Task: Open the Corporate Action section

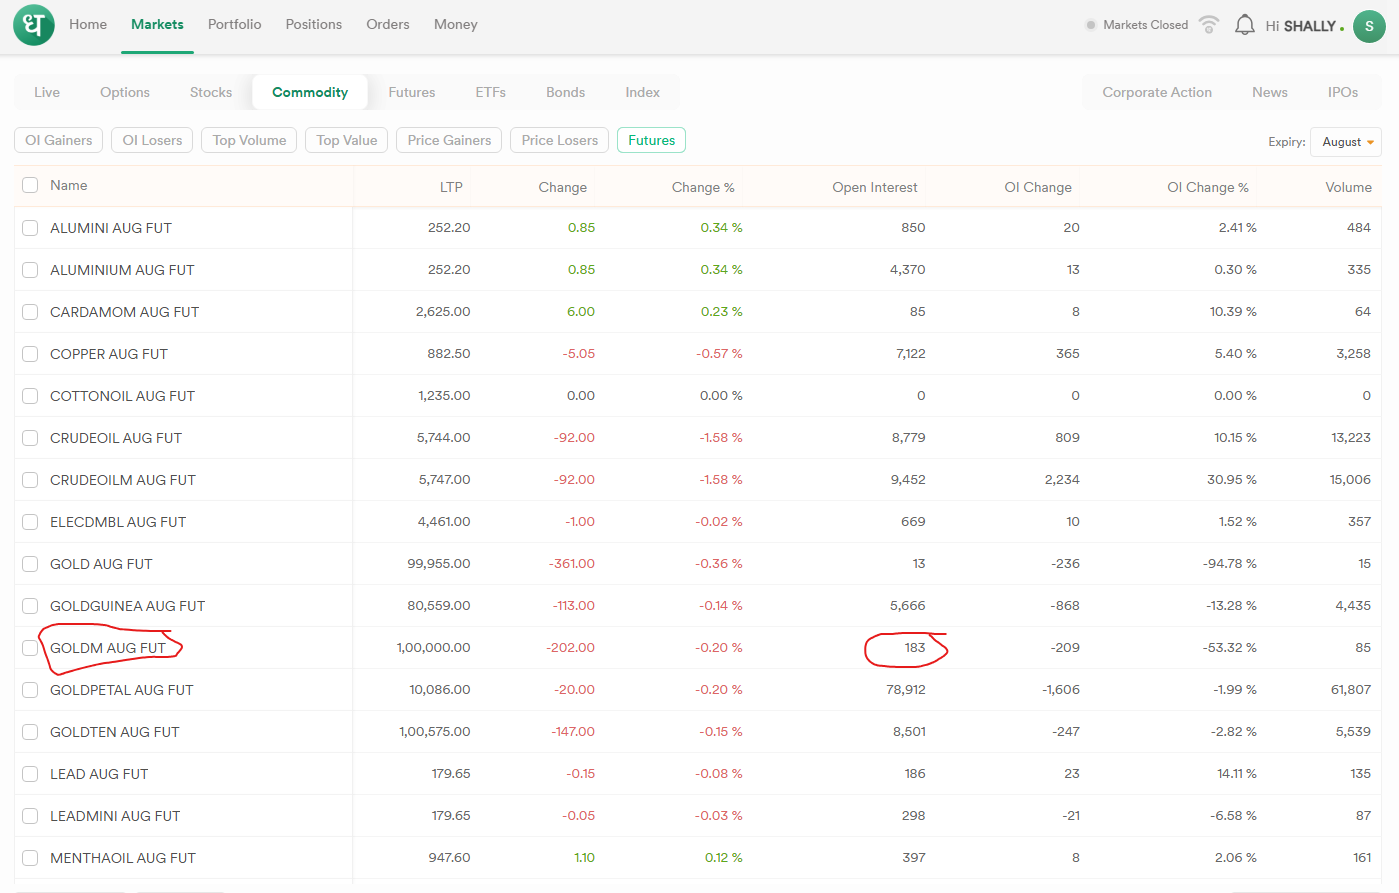Action: [x=1157, y=92]
